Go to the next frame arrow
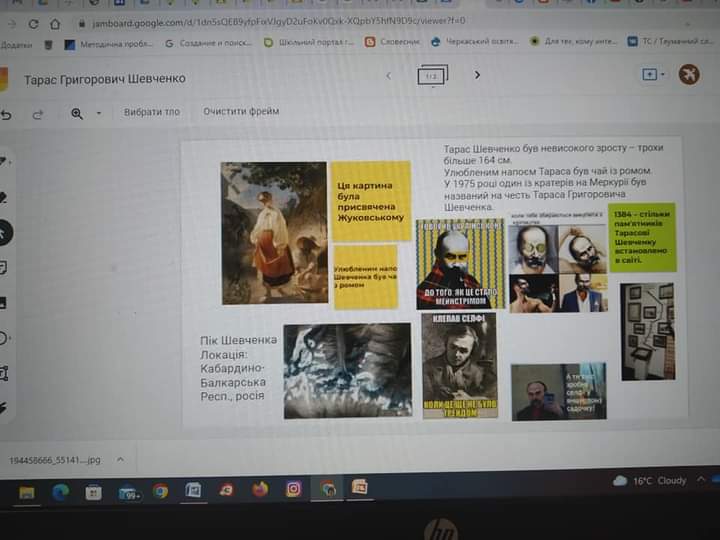720x540 pixels. (x=477, y=75)
